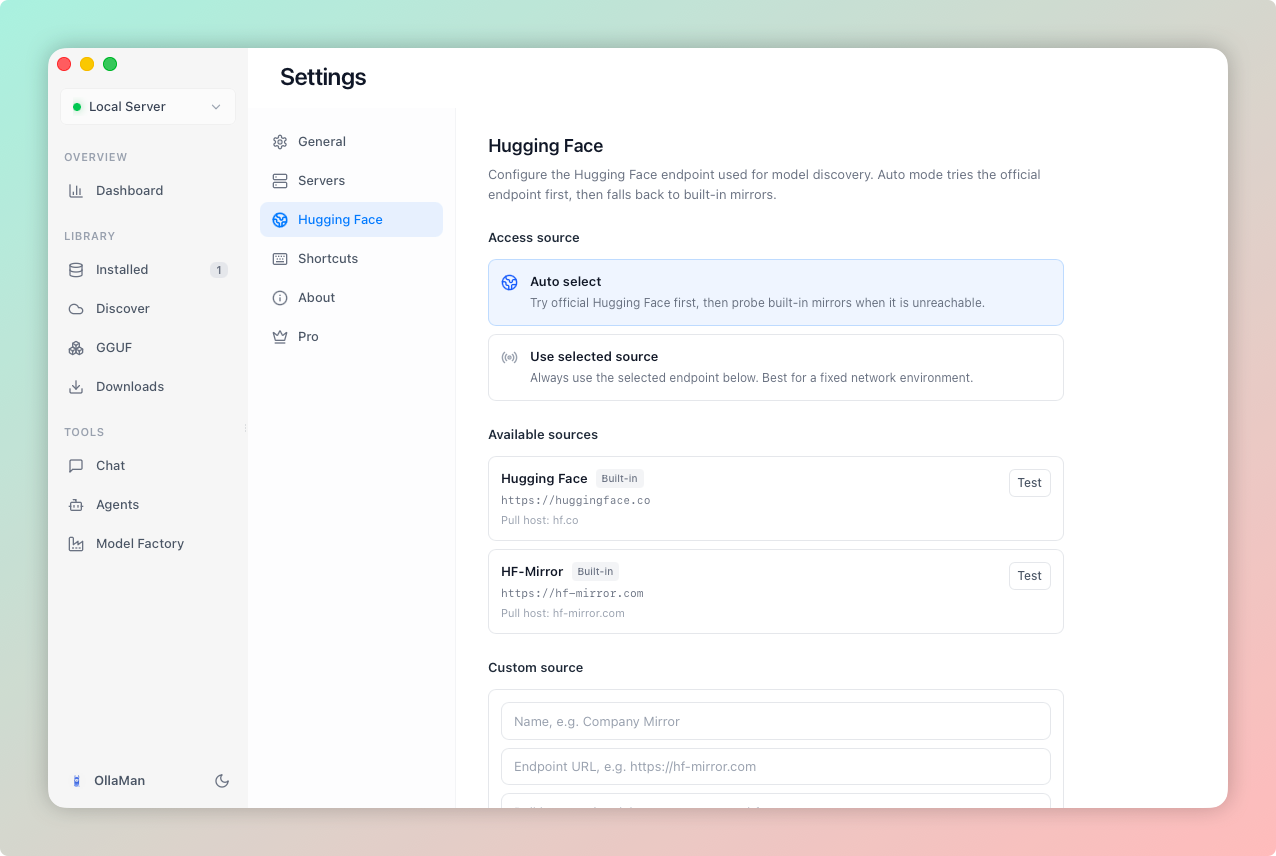Click the GGUF cubes icon
This screenshot has width=1276, height=856.
pyautogui.click(x=76, y=348)
